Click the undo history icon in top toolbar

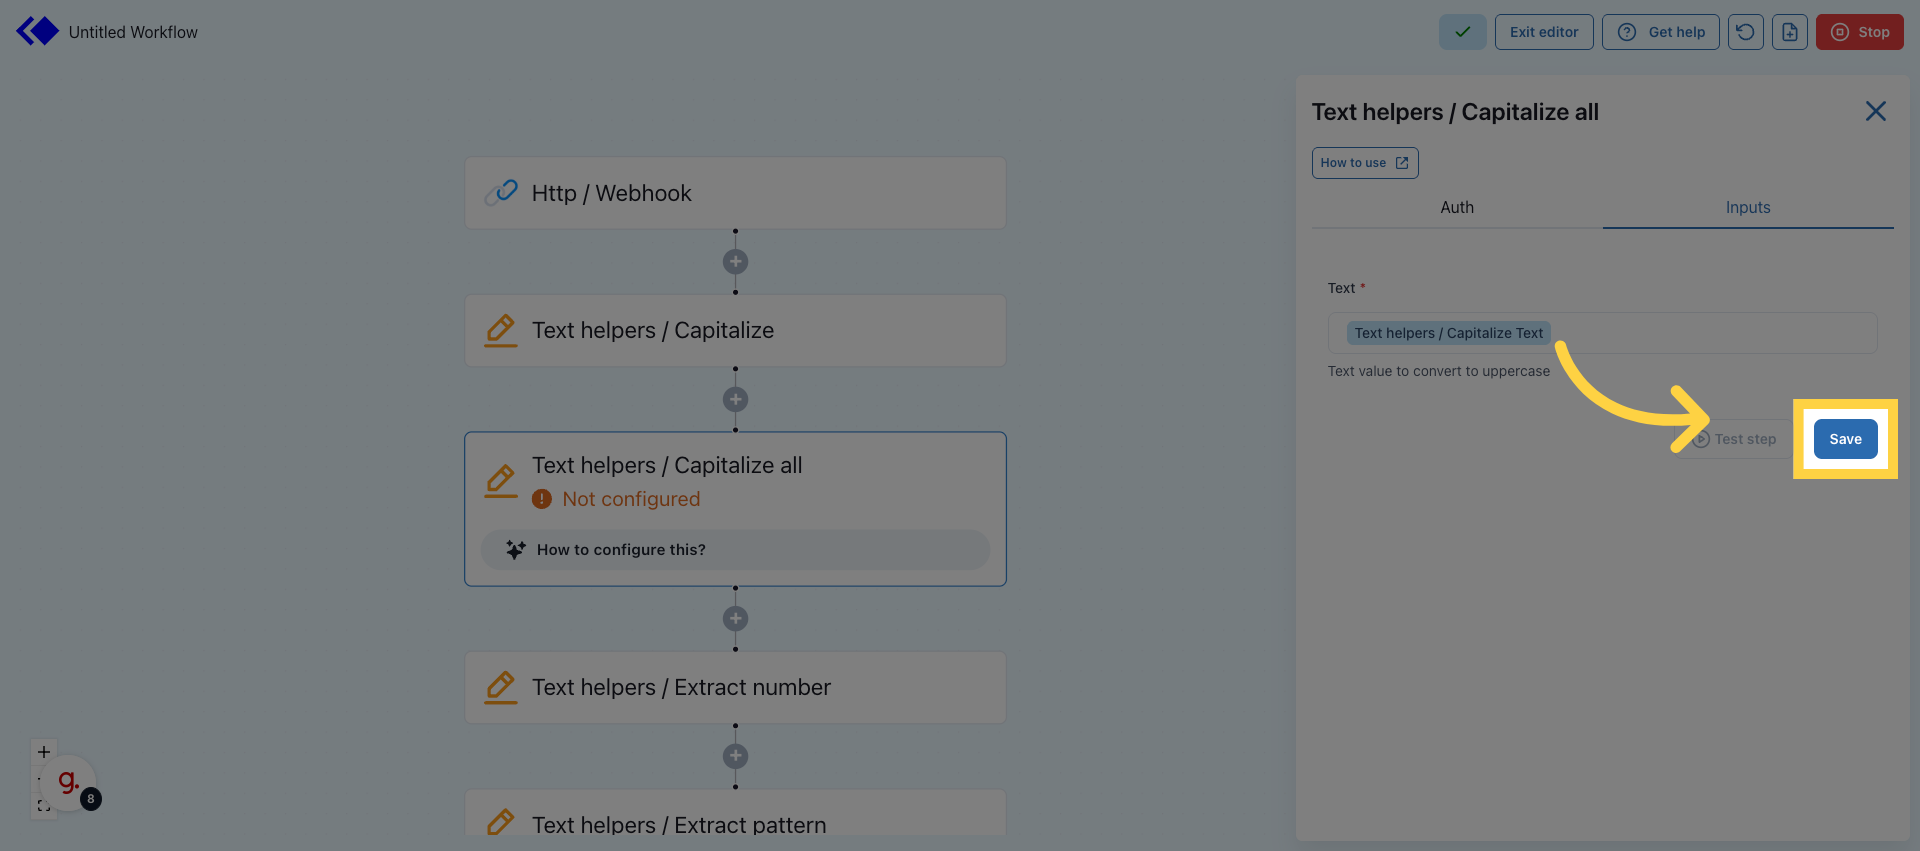pos(1745,32)
